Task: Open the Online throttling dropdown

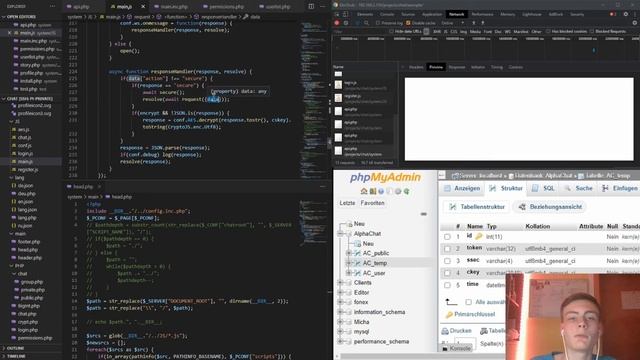Action: point(453,23)
